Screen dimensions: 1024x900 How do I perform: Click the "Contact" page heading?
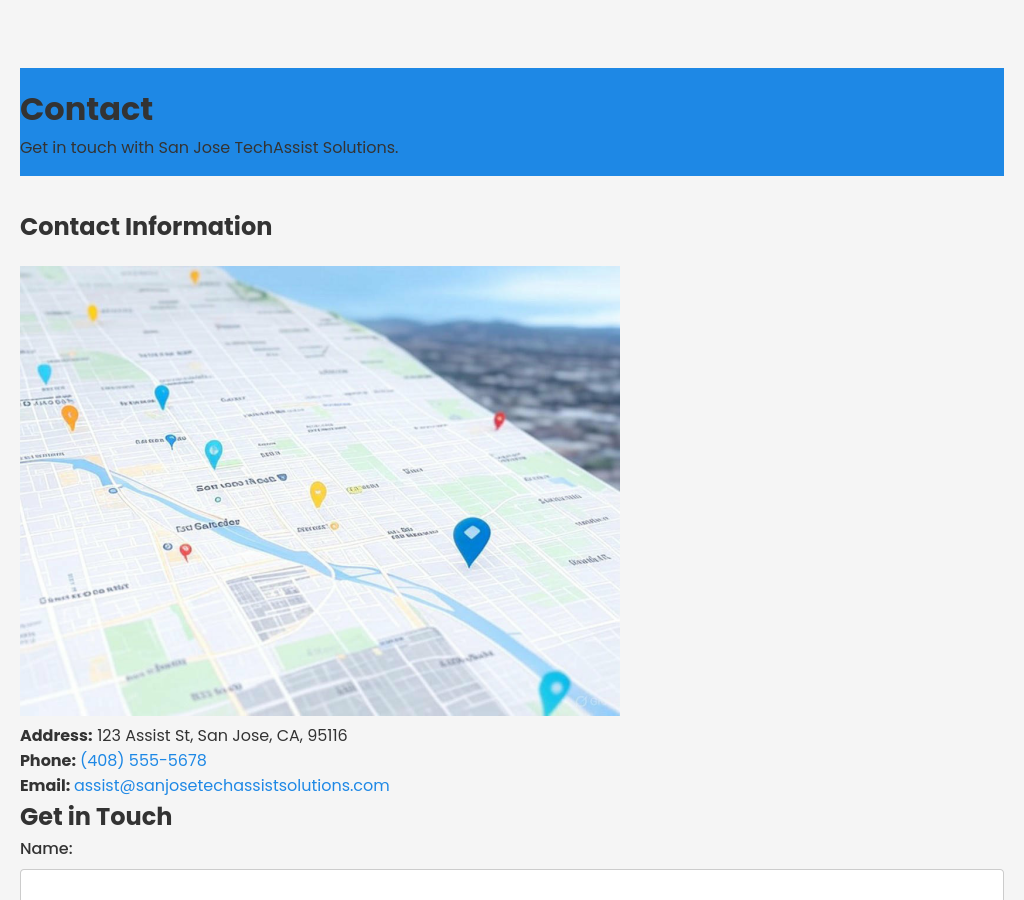86,109
